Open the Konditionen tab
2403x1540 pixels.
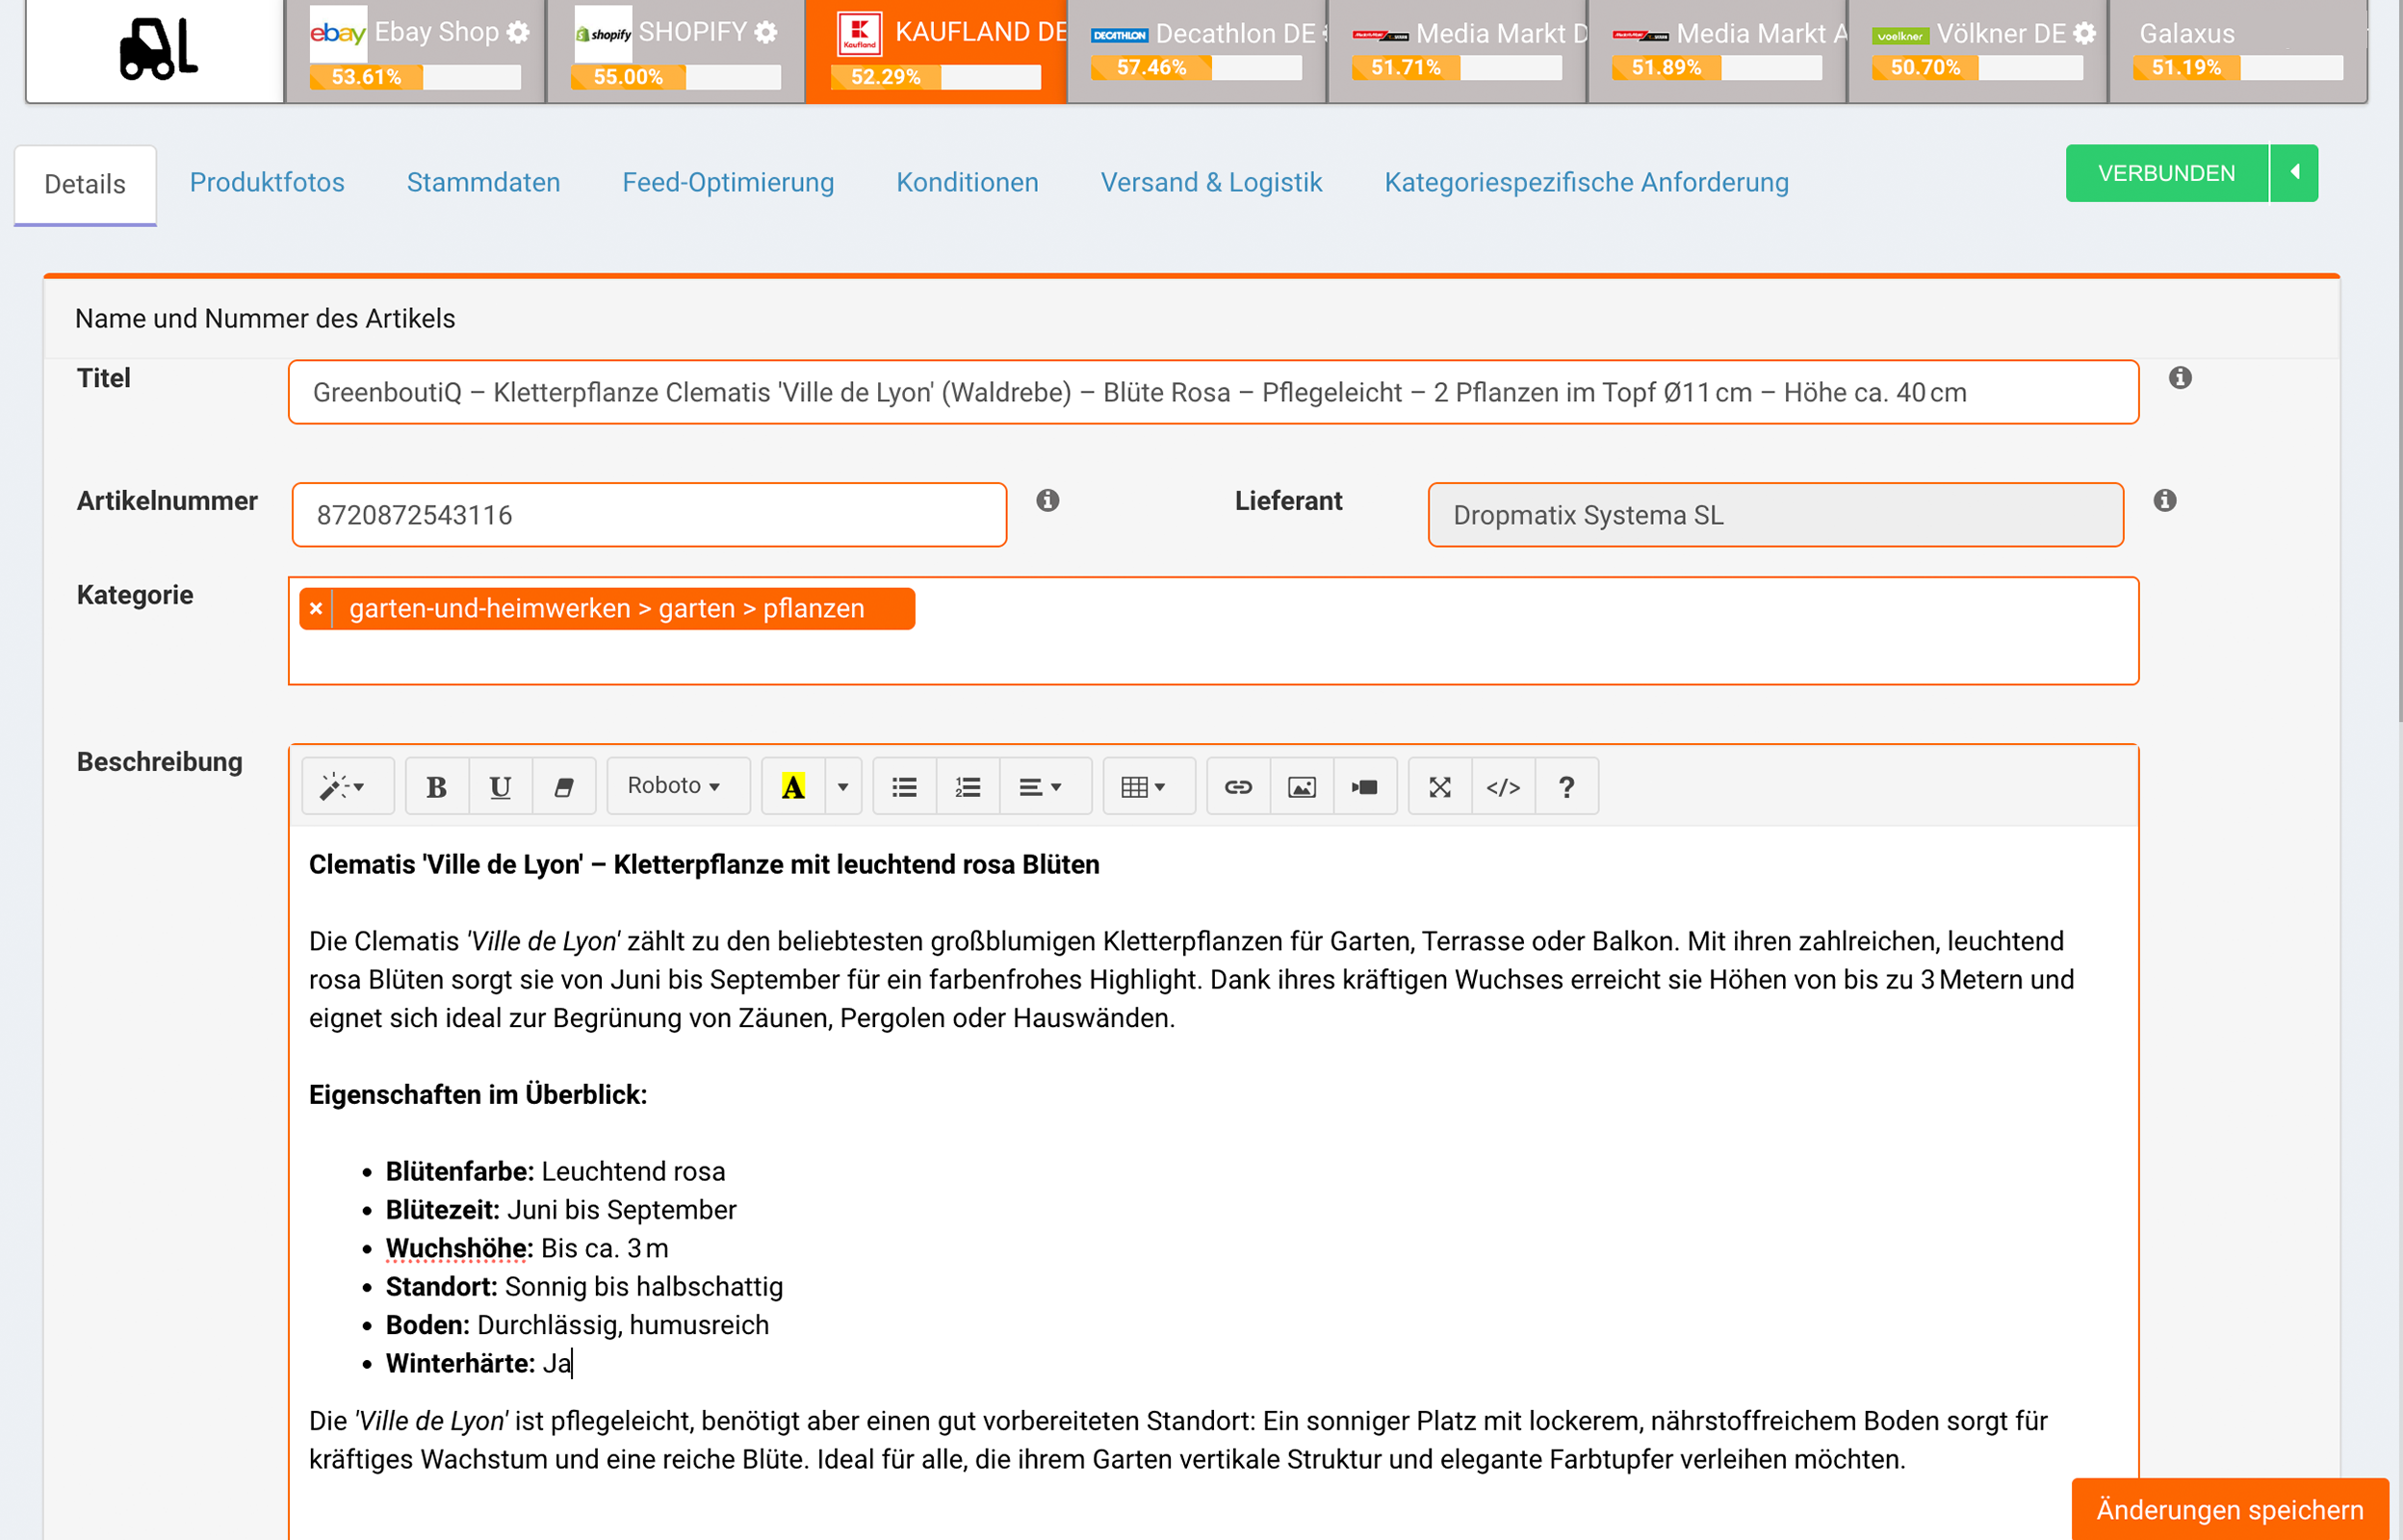click(x=967, y=182)
